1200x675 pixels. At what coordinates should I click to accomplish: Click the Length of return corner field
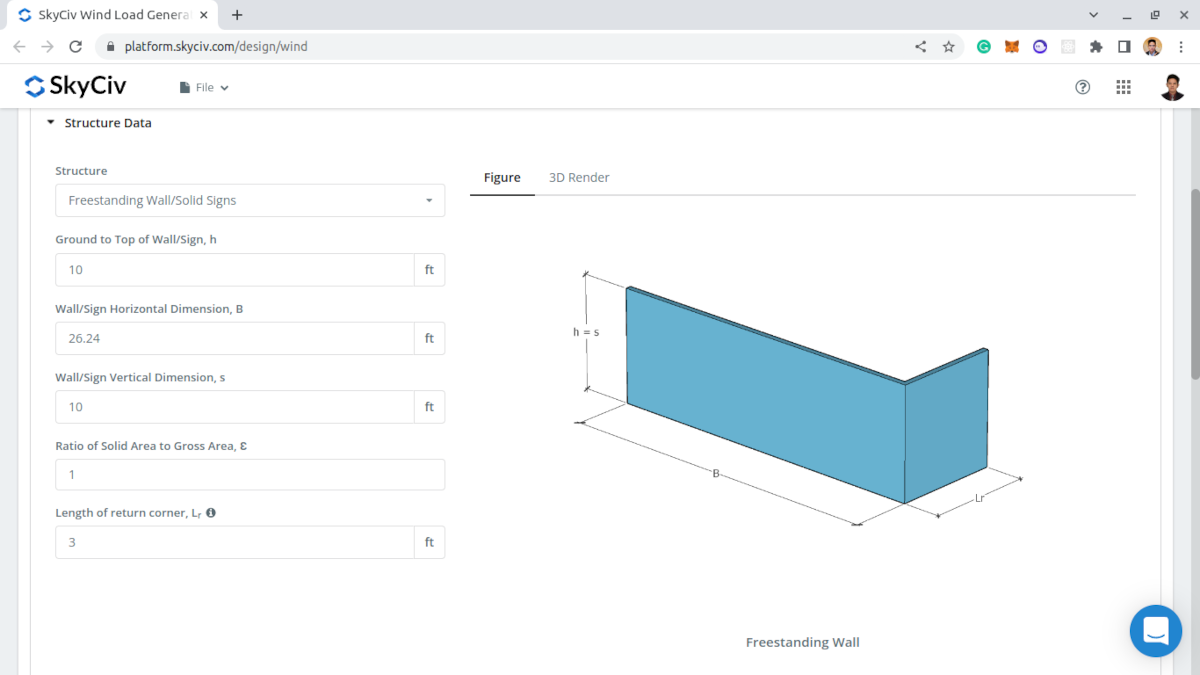click(x=235, y=542)
